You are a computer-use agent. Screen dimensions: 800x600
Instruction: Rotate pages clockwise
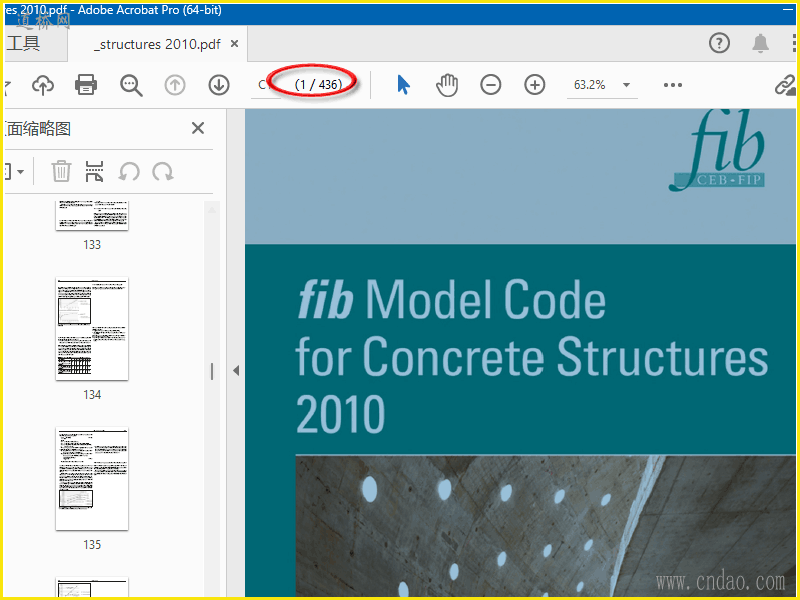pyautogui.click(x=163, y=171)
